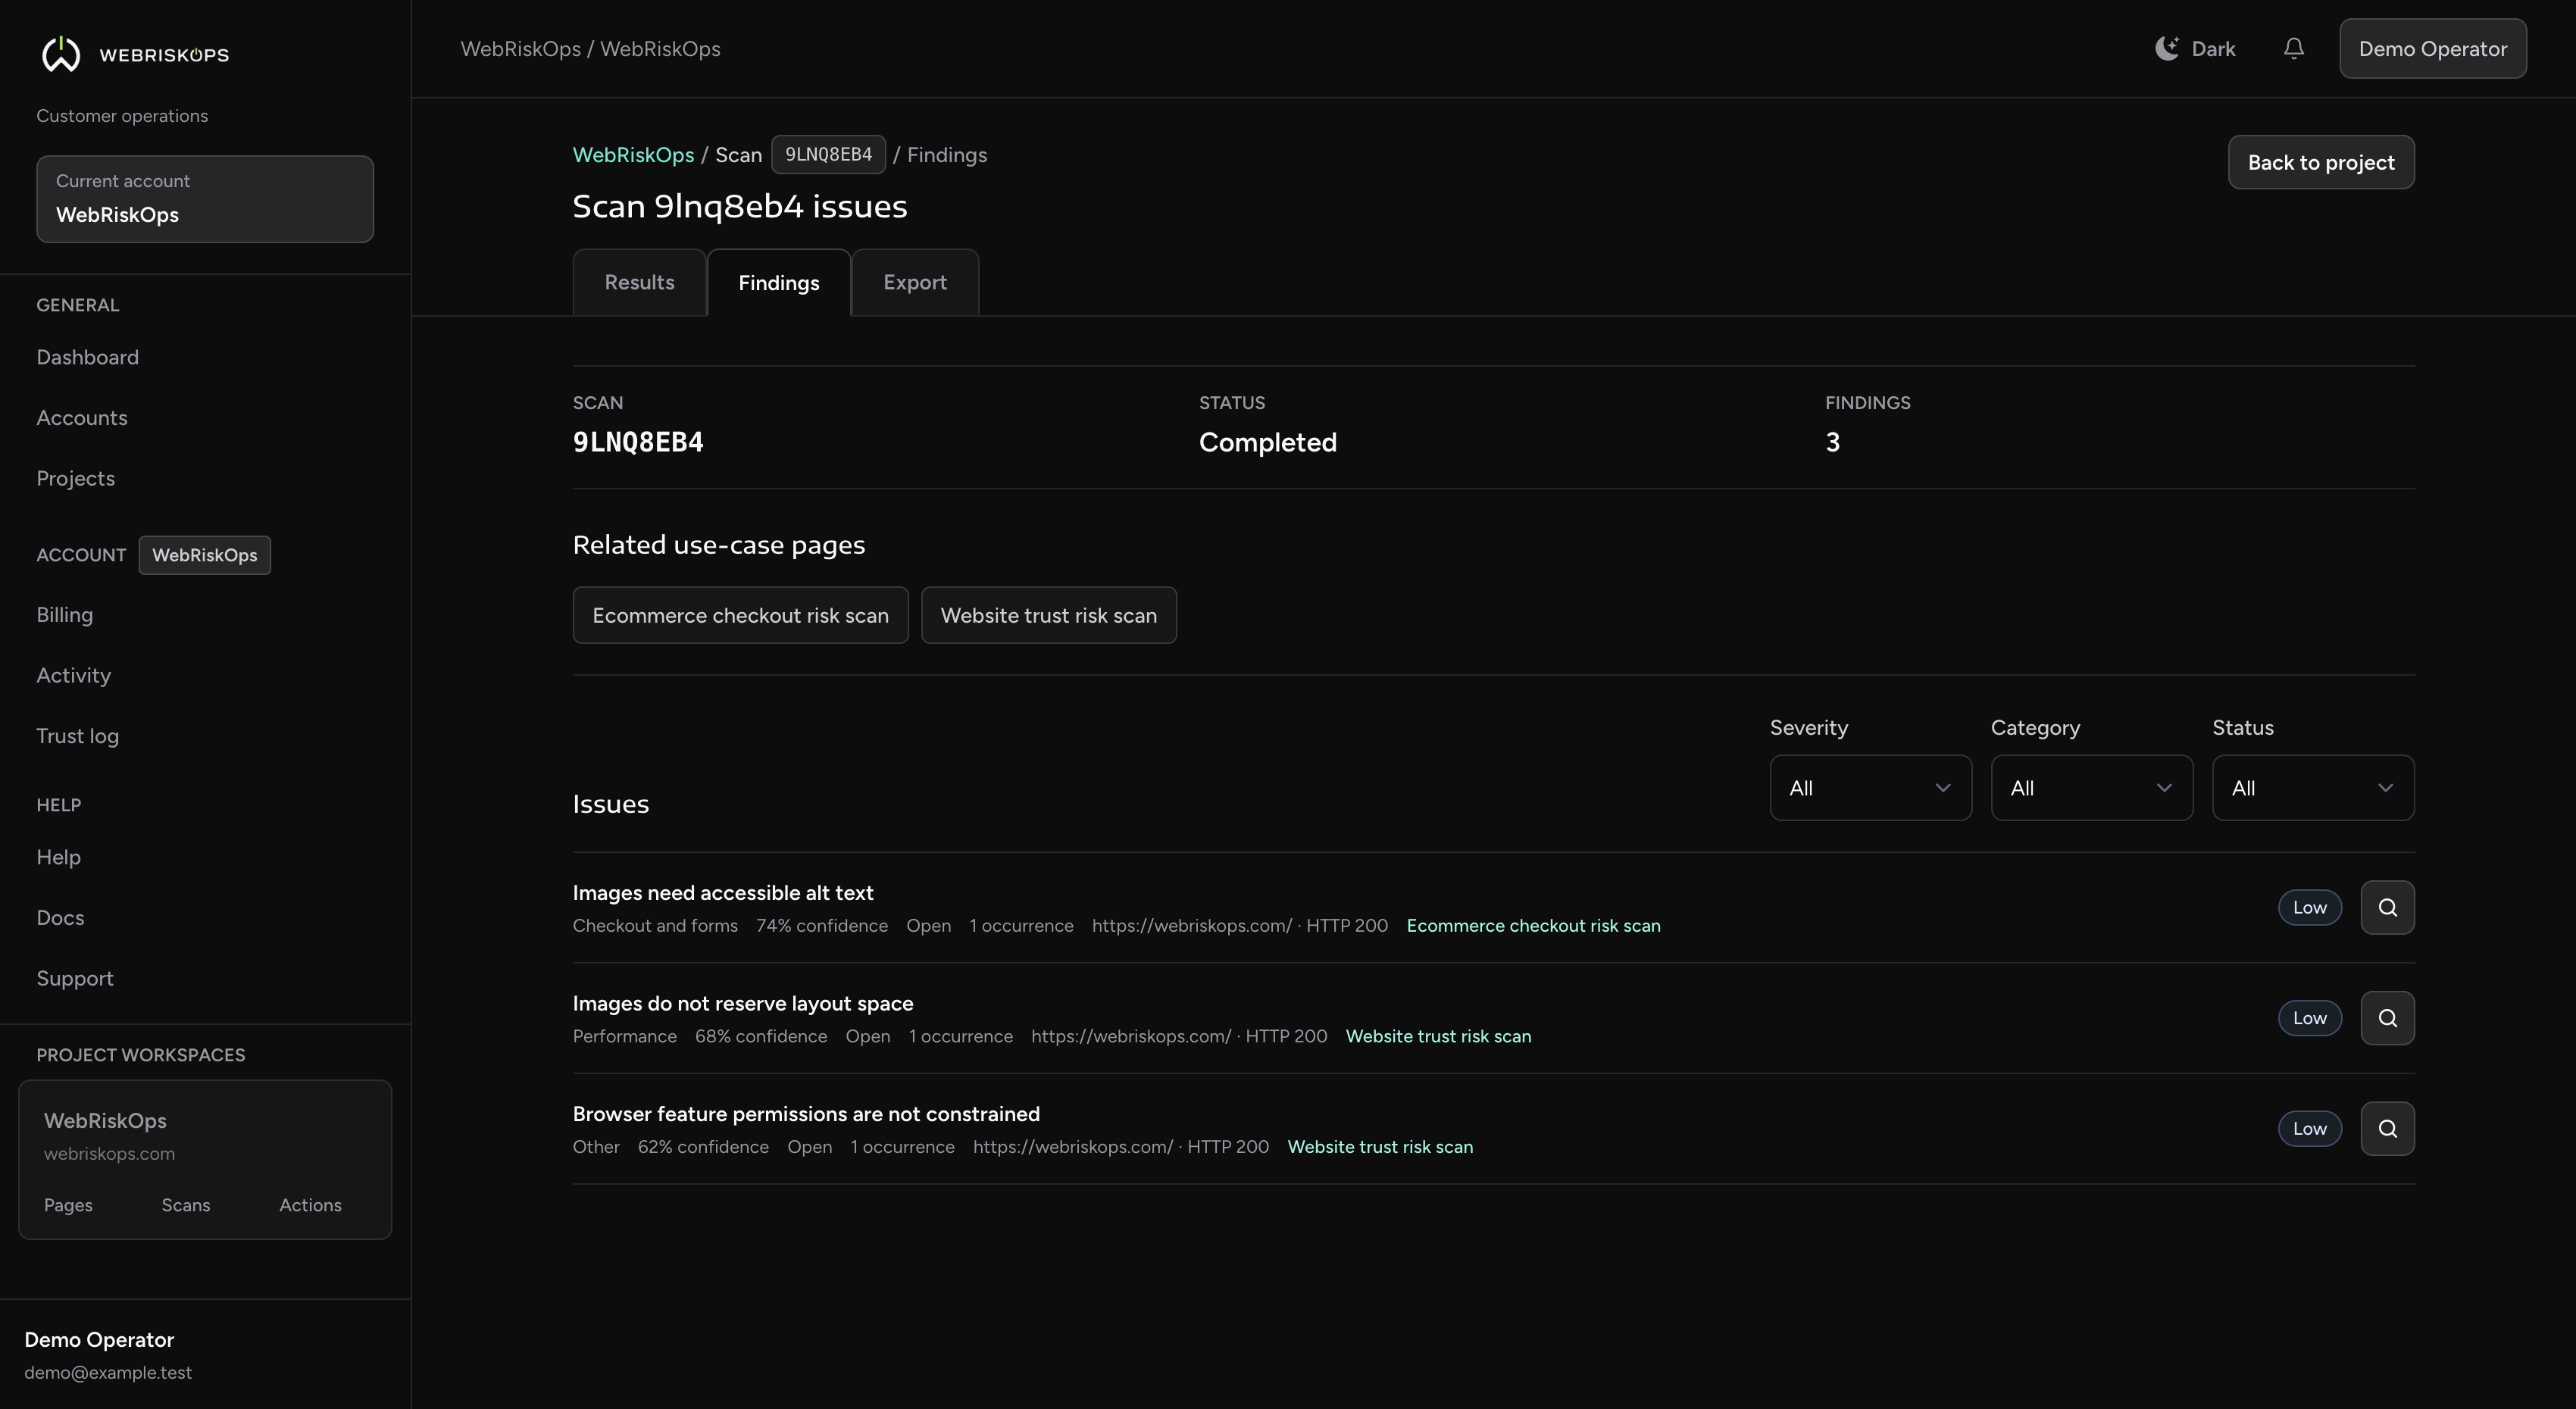Click 'Website trust risk scan' link in layout space issue
Image resolution: width=2576 pixels, height=1409 pixels.
(x=1438, y=1036)
